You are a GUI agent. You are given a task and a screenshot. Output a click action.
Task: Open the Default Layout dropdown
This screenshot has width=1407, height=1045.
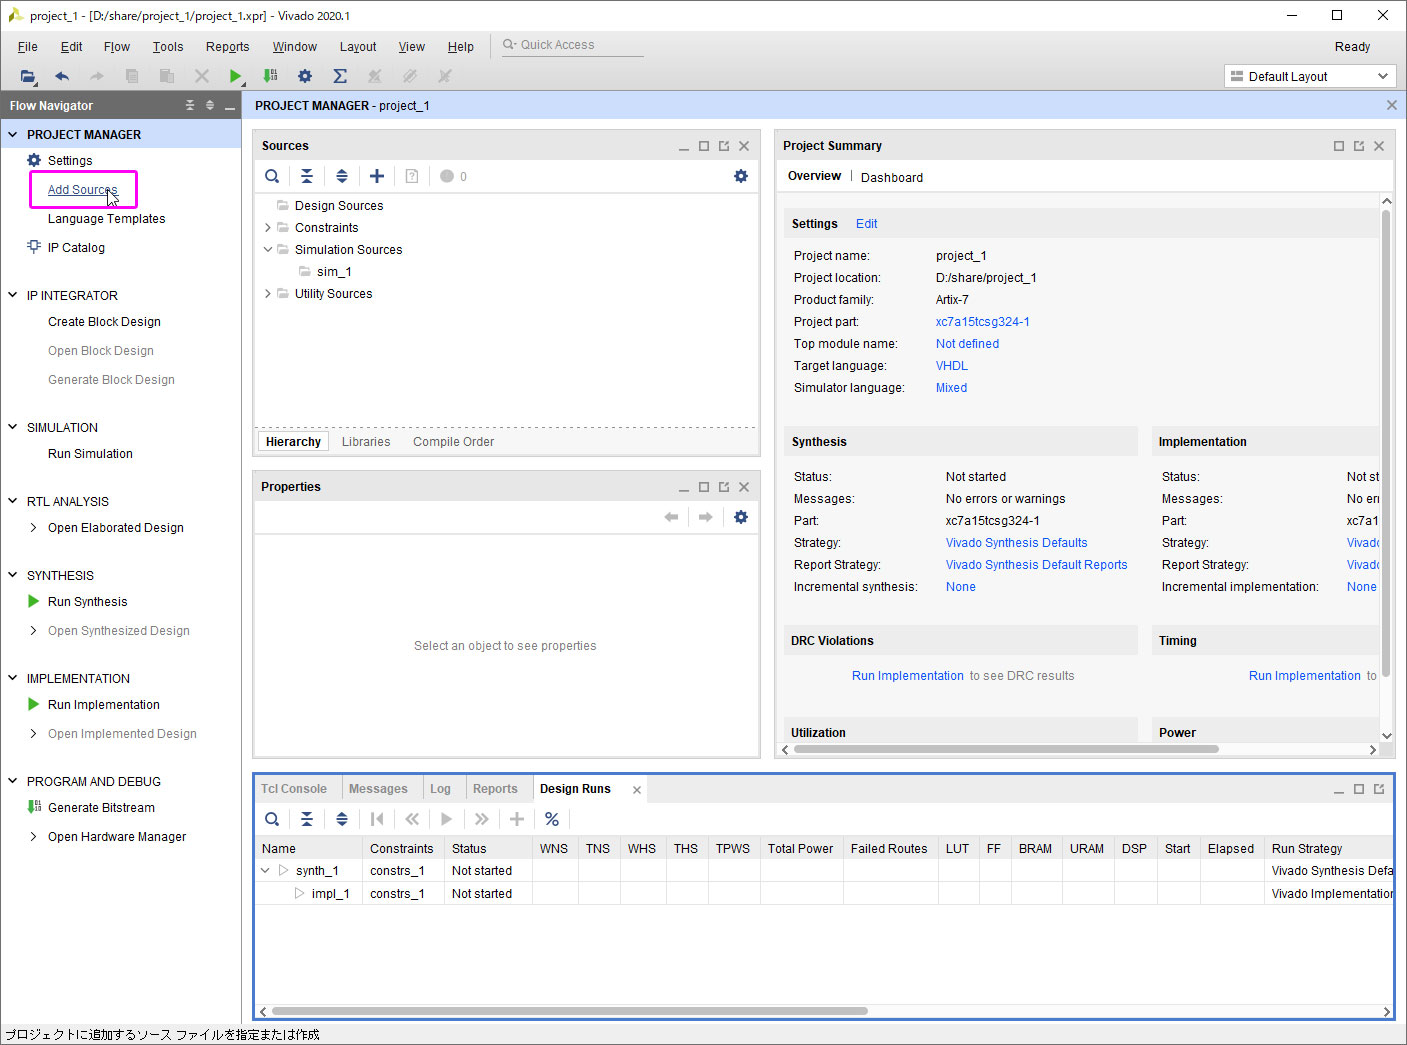(1309, 76)
